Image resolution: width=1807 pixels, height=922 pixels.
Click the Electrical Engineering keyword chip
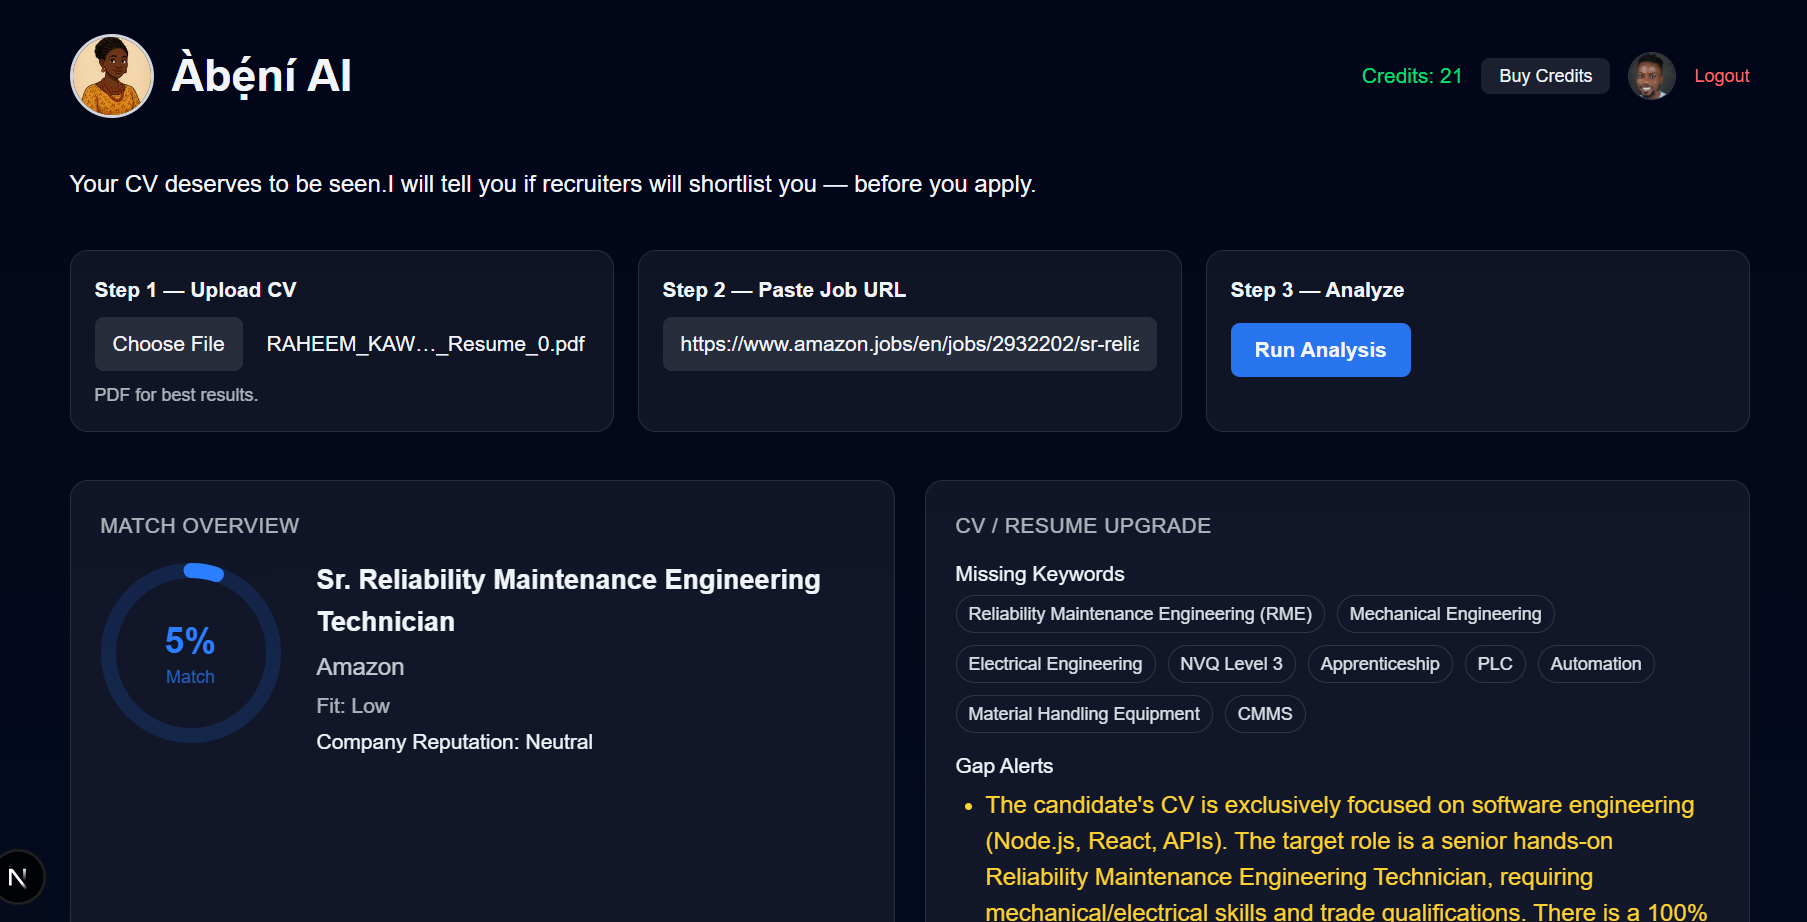pos(1055,664)
